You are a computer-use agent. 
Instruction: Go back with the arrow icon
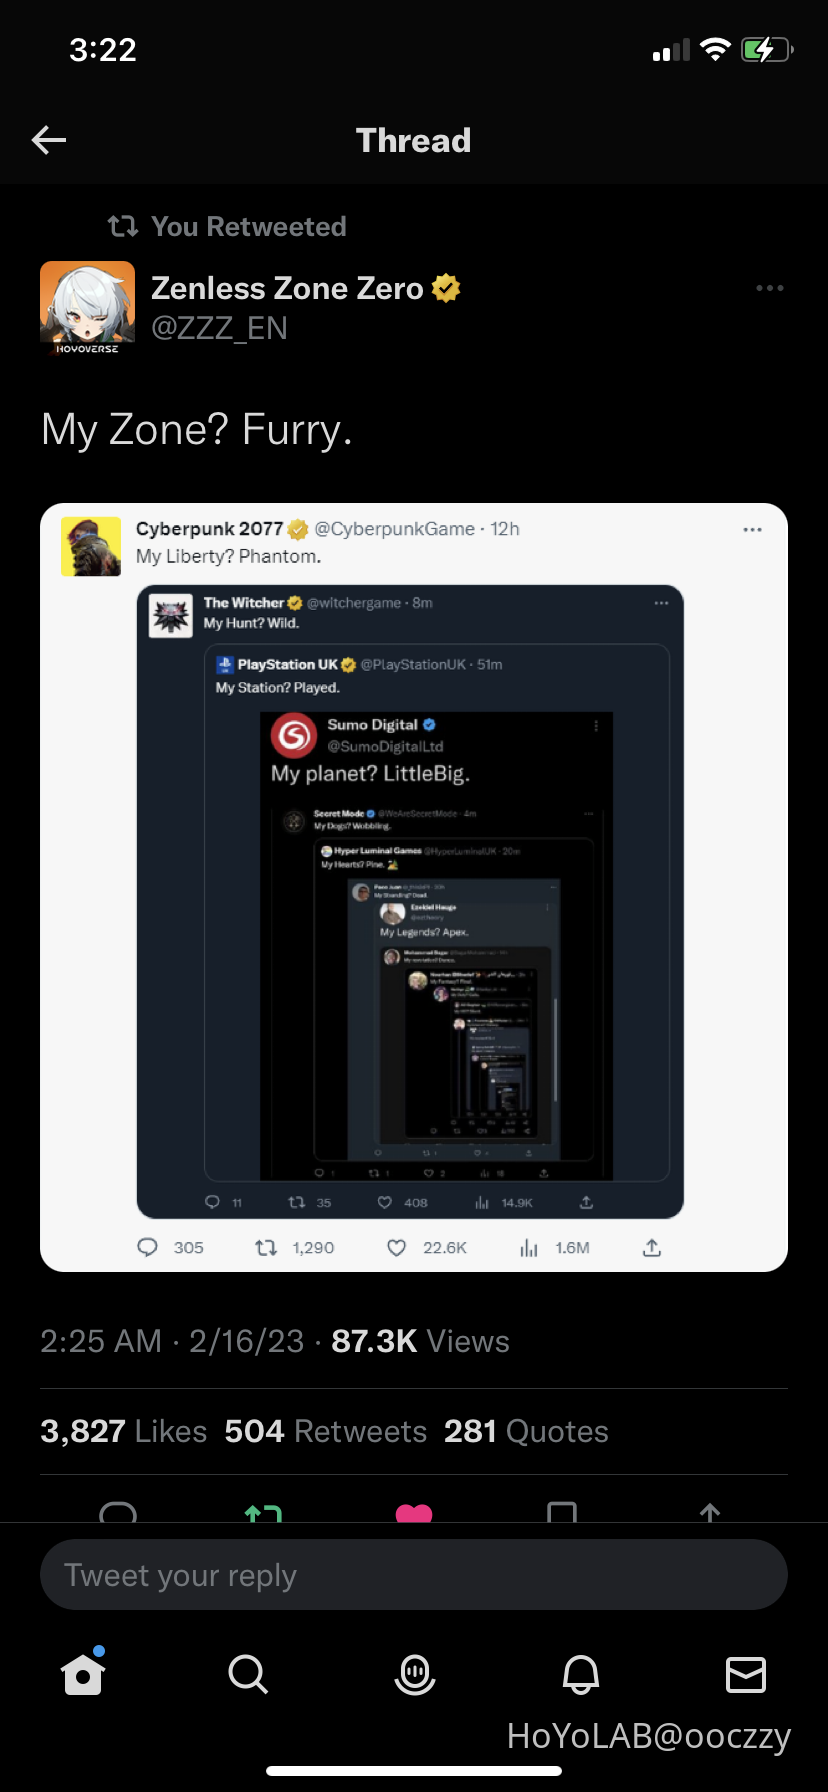[49, 140]
